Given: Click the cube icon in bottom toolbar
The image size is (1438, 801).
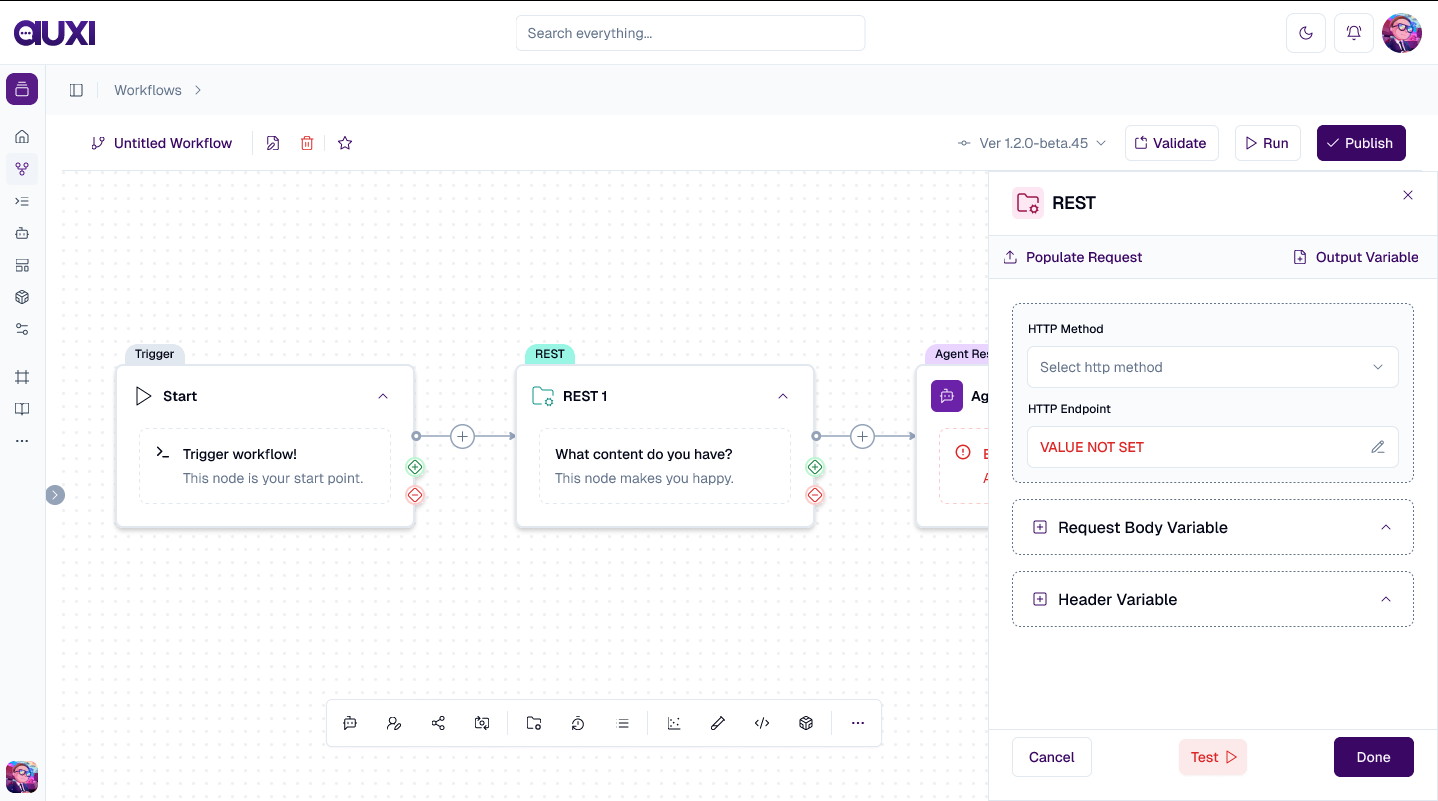Looking at the screenshot, I should 806,723.
